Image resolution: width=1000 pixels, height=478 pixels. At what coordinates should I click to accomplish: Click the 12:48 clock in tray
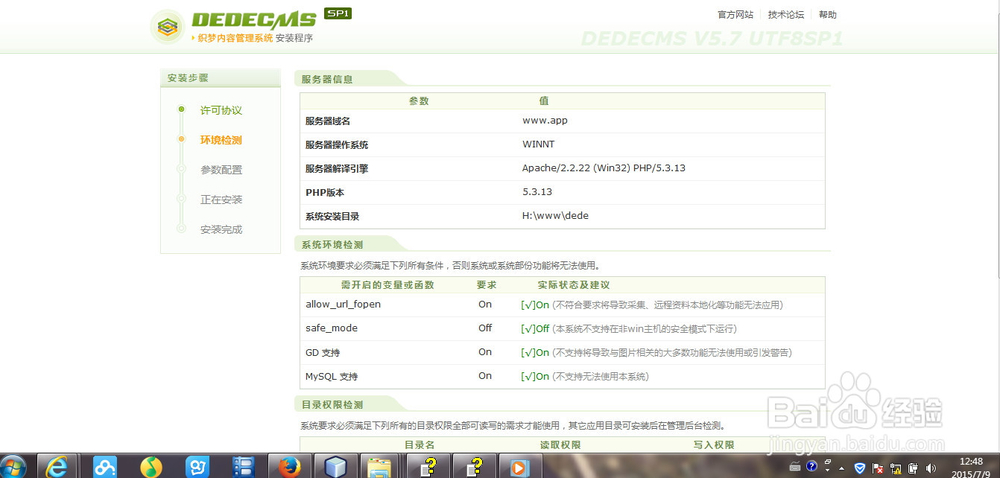pos(970,461)
